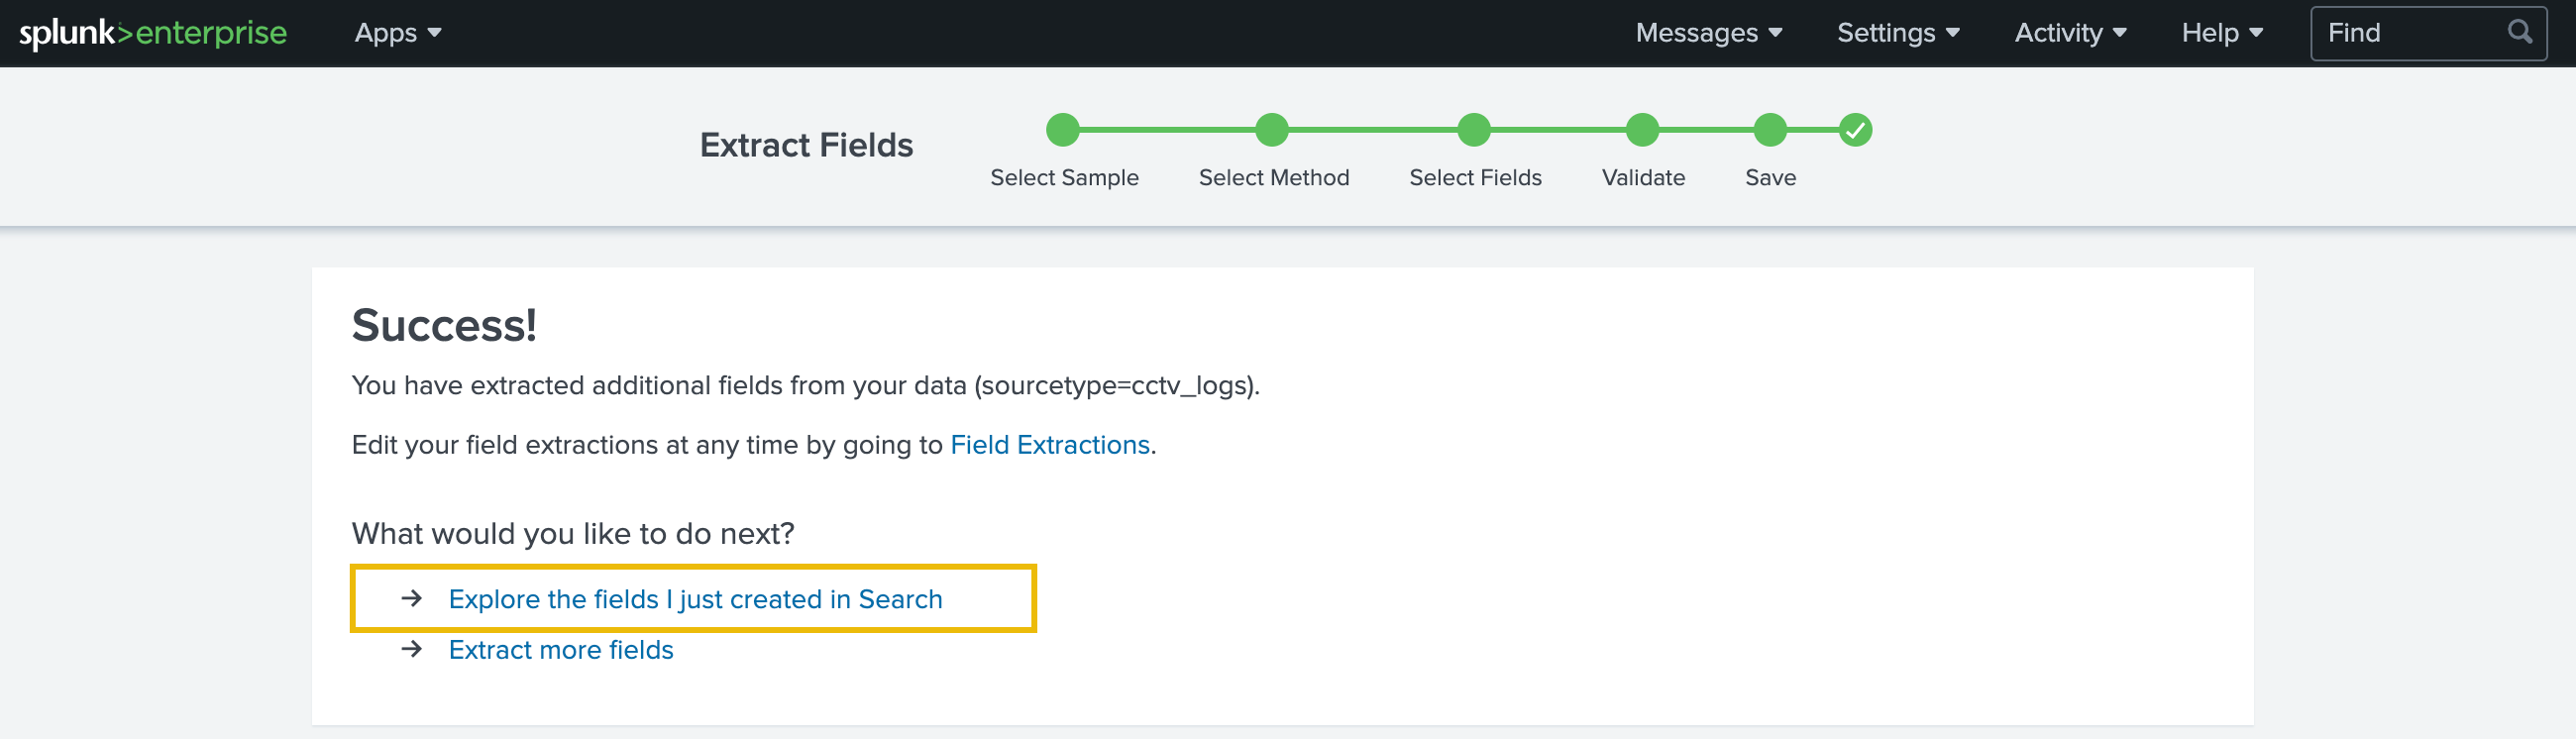The width and height of the screenshot is (2576, 739).
Task: Go back to the Validate step circle
Action: point(1642,130)
